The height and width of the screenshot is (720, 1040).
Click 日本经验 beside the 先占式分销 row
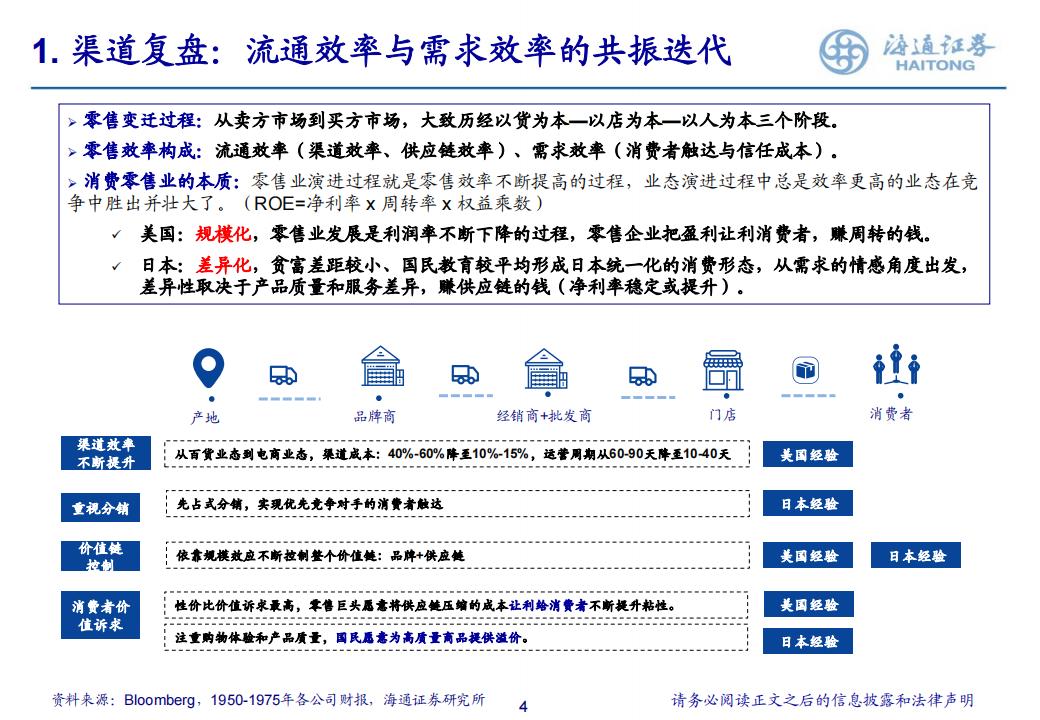[808, 504]
